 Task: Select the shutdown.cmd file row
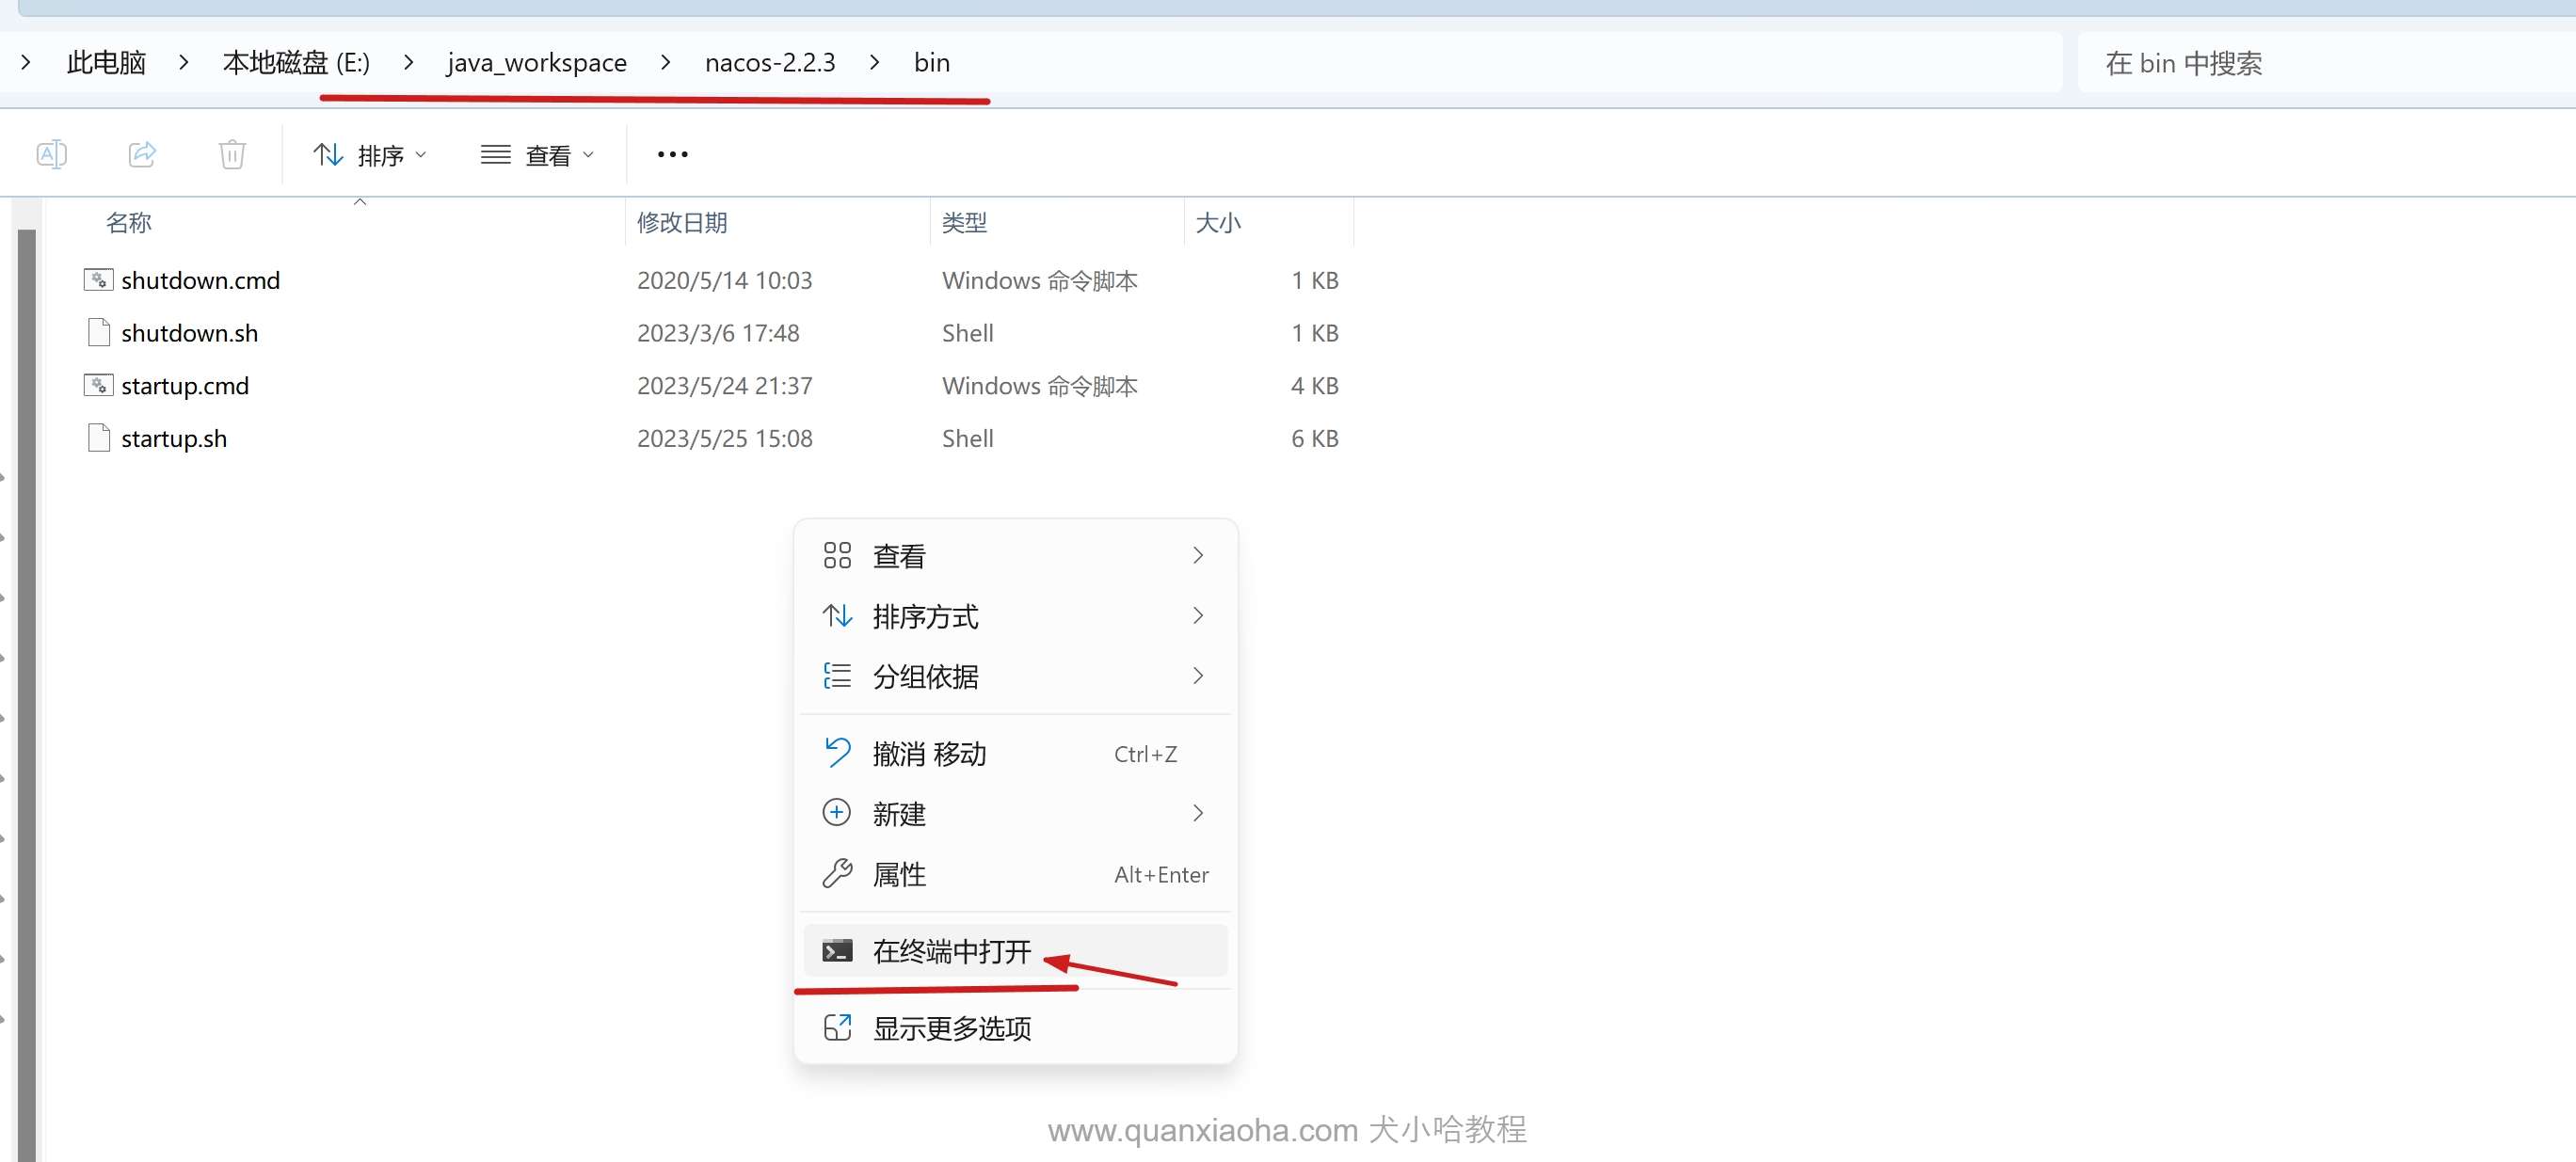coord(201,281)
